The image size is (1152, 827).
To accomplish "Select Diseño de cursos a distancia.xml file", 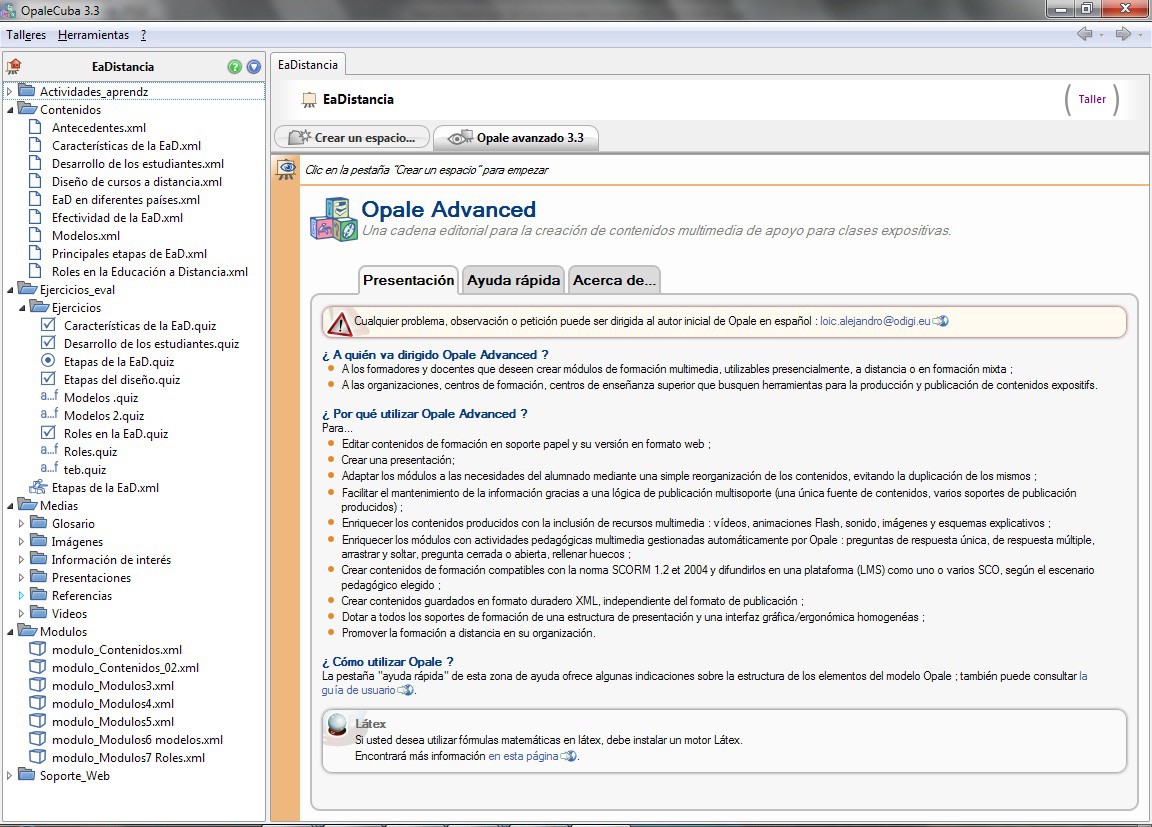I will [137, 181].
